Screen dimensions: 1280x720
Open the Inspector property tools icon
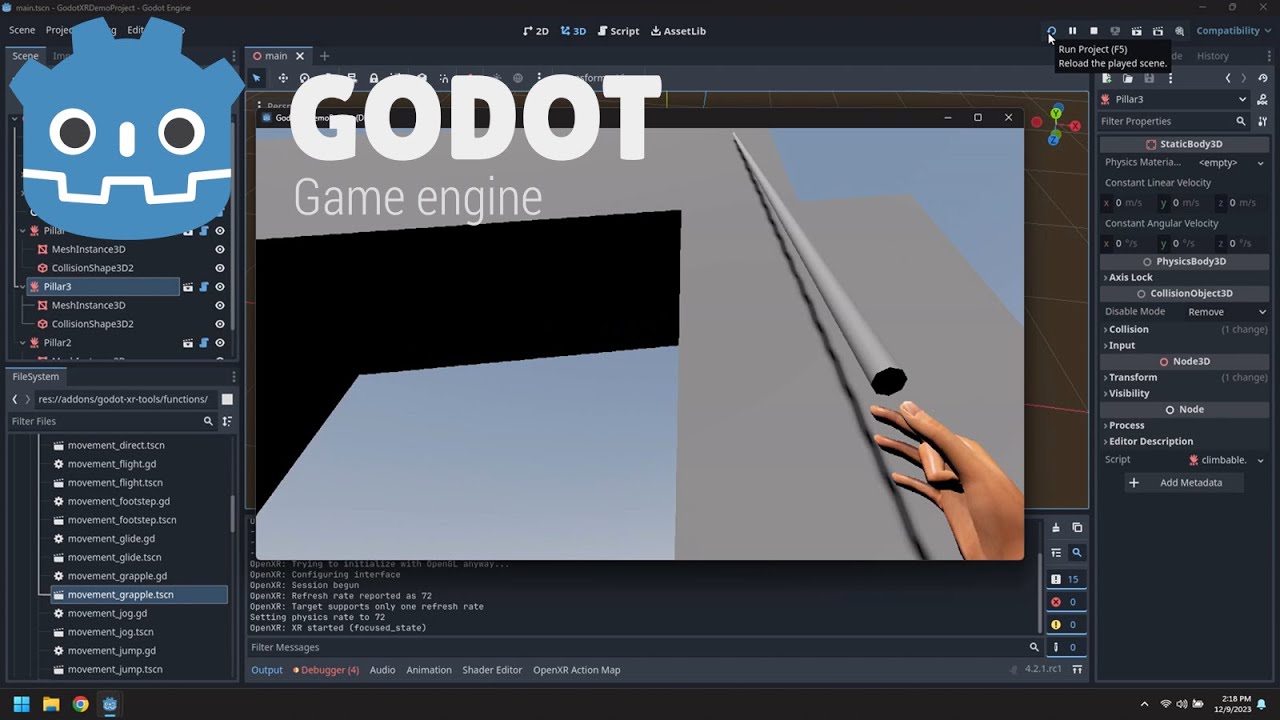[x=1263, y=121]
